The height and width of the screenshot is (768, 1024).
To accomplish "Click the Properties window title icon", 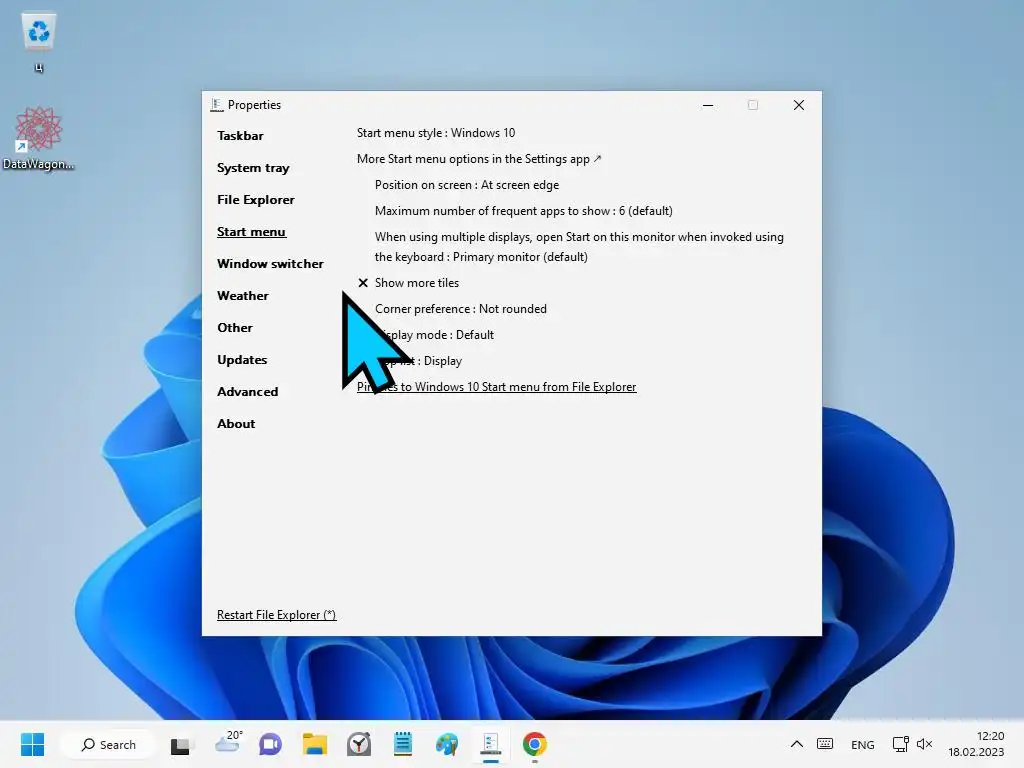I will tap(217, 104).
